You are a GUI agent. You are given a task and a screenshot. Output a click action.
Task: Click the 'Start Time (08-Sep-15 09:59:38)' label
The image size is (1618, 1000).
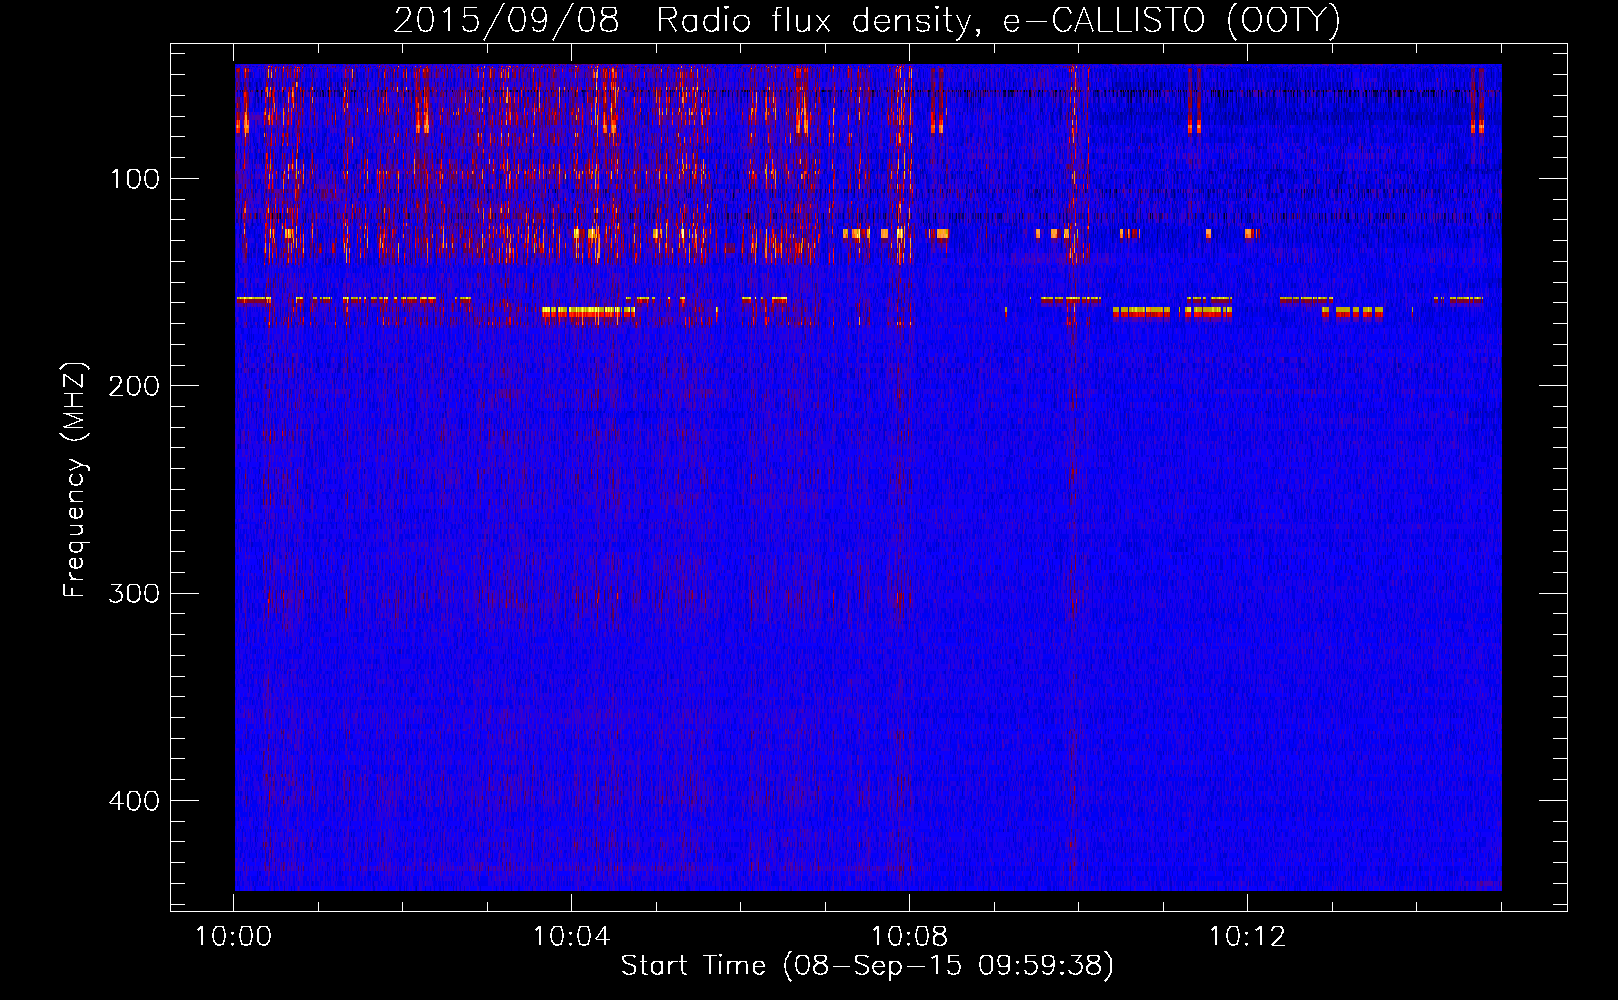tap(867, 965)
